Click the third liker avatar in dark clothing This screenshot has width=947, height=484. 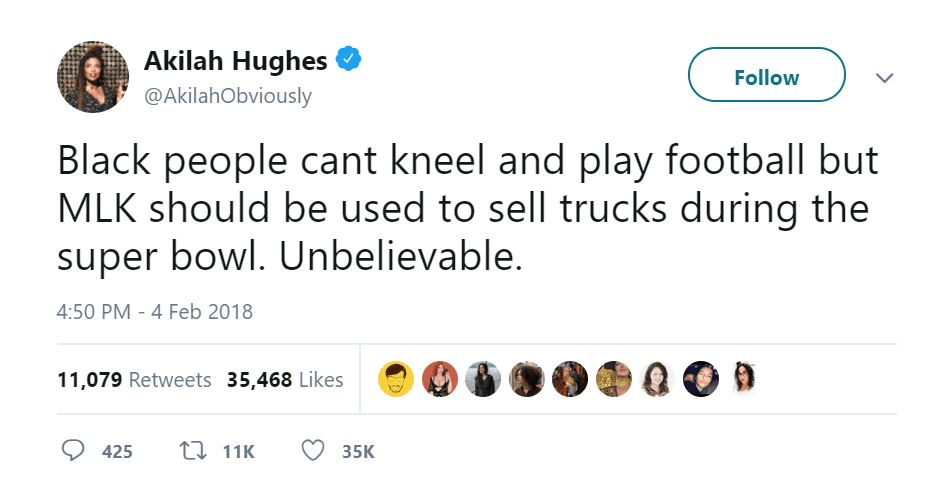point(483,379)
